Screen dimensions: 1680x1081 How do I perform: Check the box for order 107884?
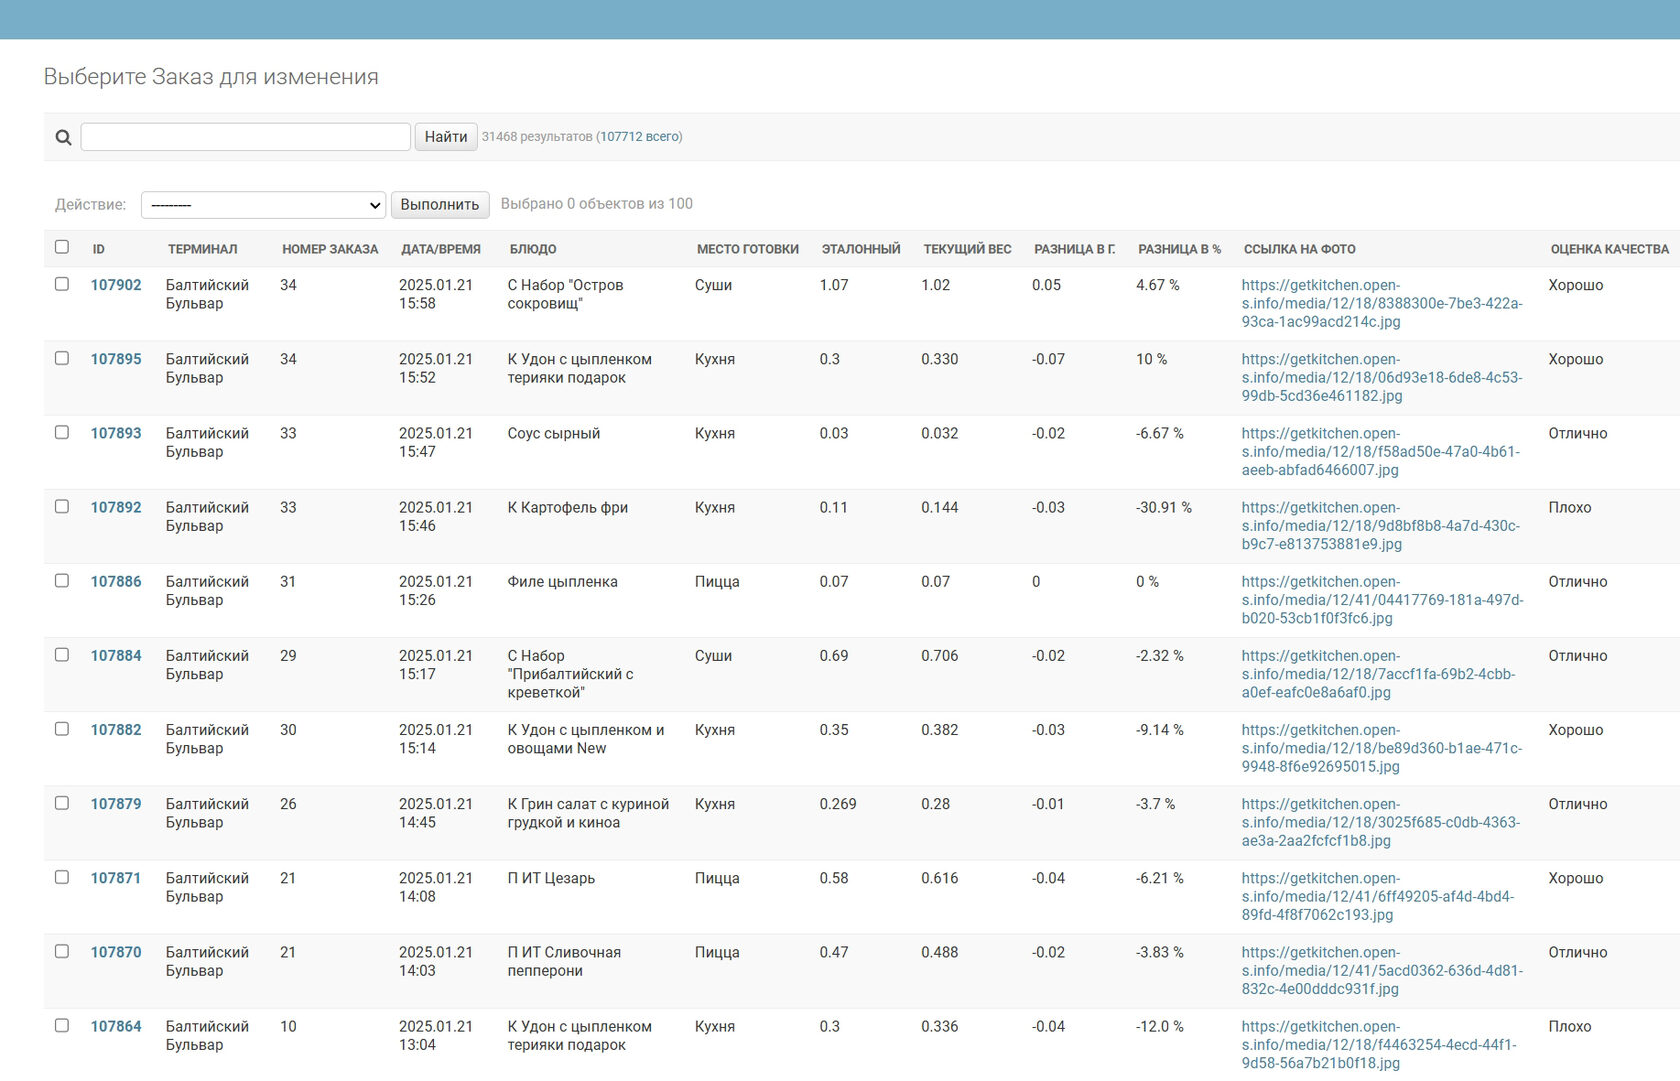coord(62,654)
